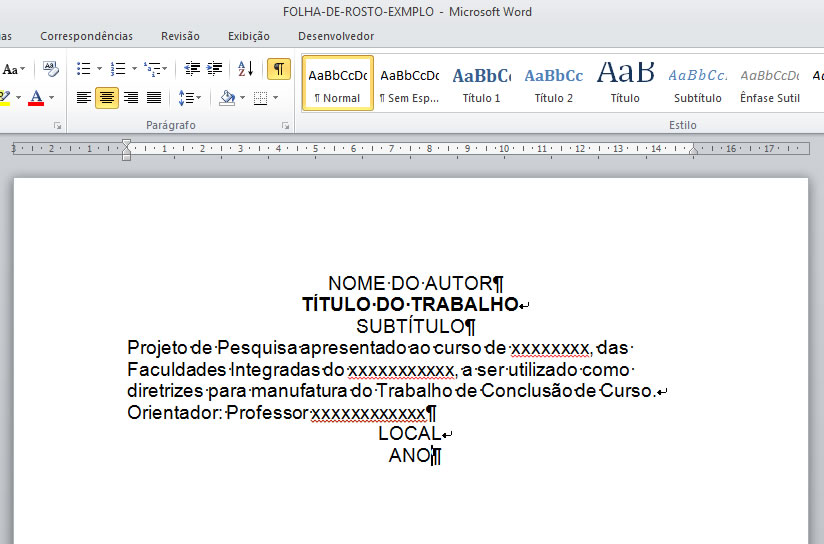Viewport: 824px width, 544px height.
Task: Open the multilevel list dropdown arrow
Action: (x=164, y=69)
